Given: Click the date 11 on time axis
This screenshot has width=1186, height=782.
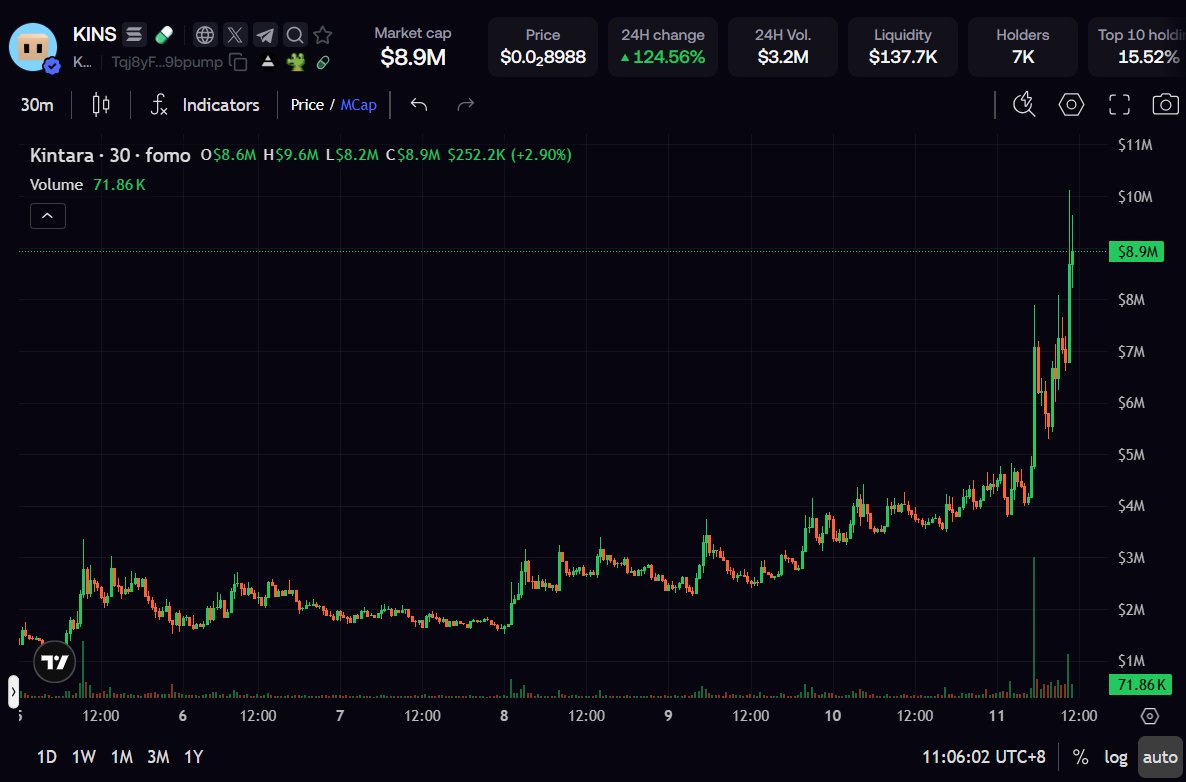Looking at the screenshot, I should tap(997, 715).
